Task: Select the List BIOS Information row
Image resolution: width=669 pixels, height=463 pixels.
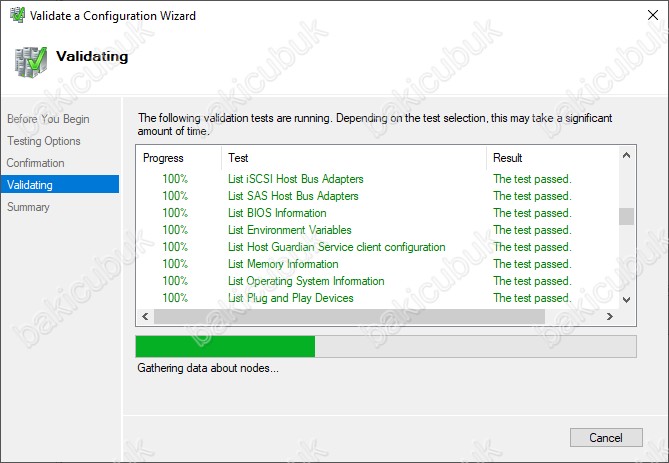Action: pos(377,213)
